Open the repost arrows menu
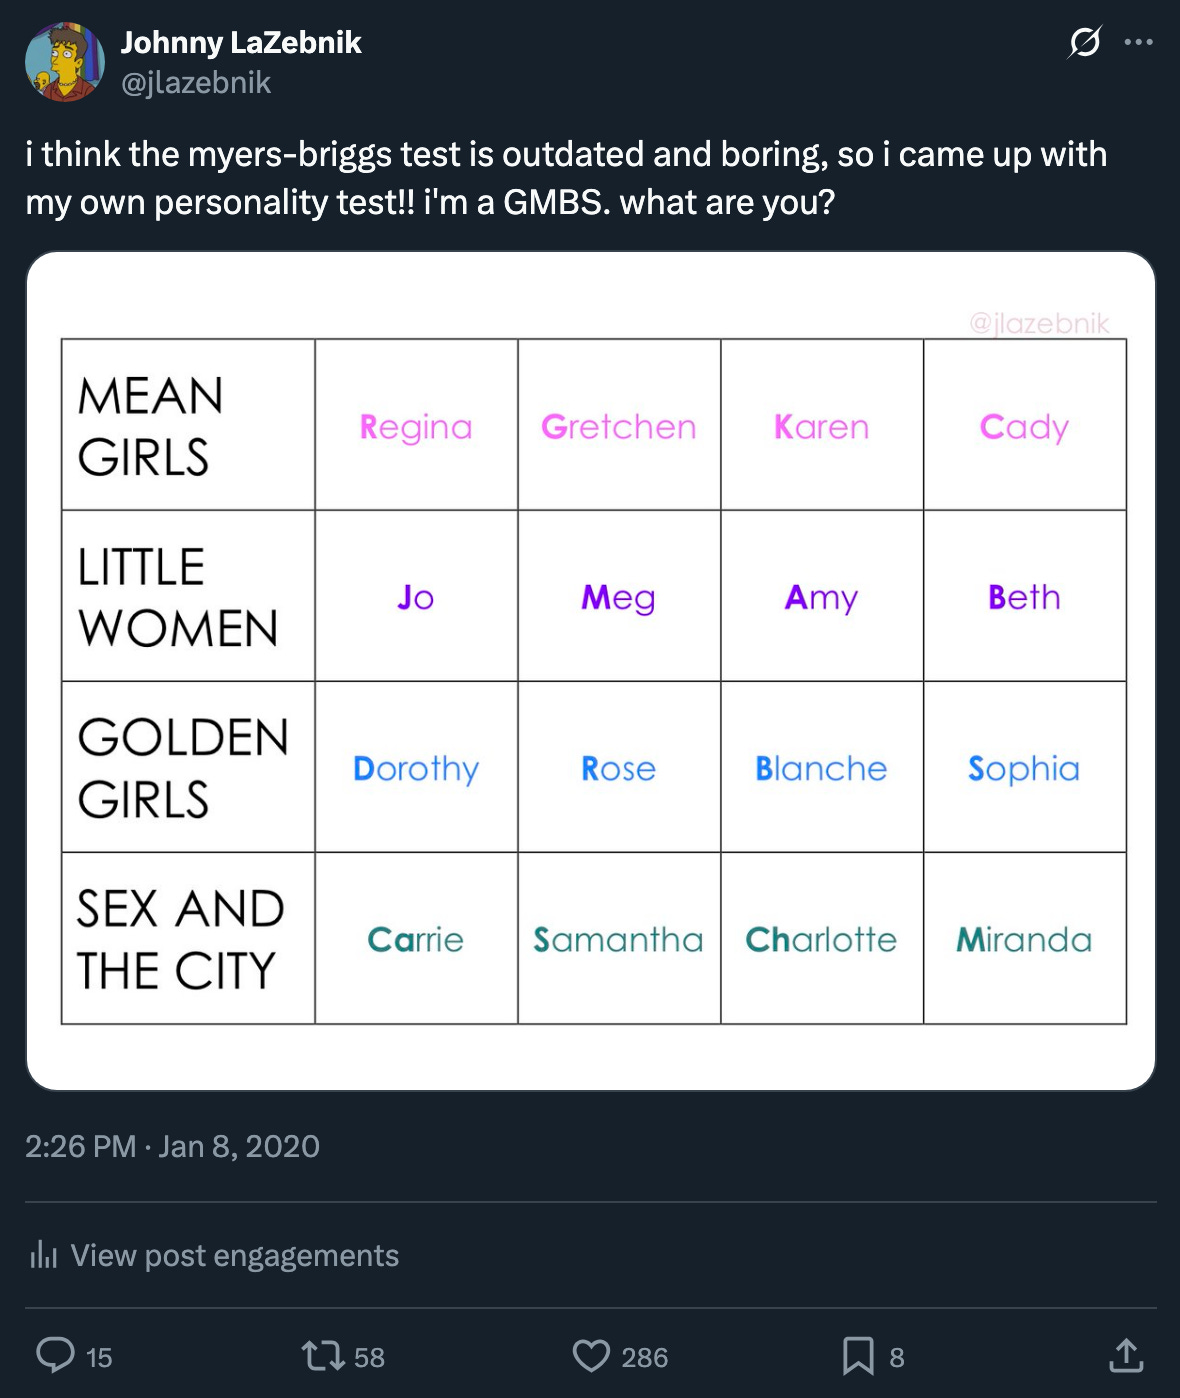The width and height of the screenshot is (1180, 1398). click(x=323, y=1355)
